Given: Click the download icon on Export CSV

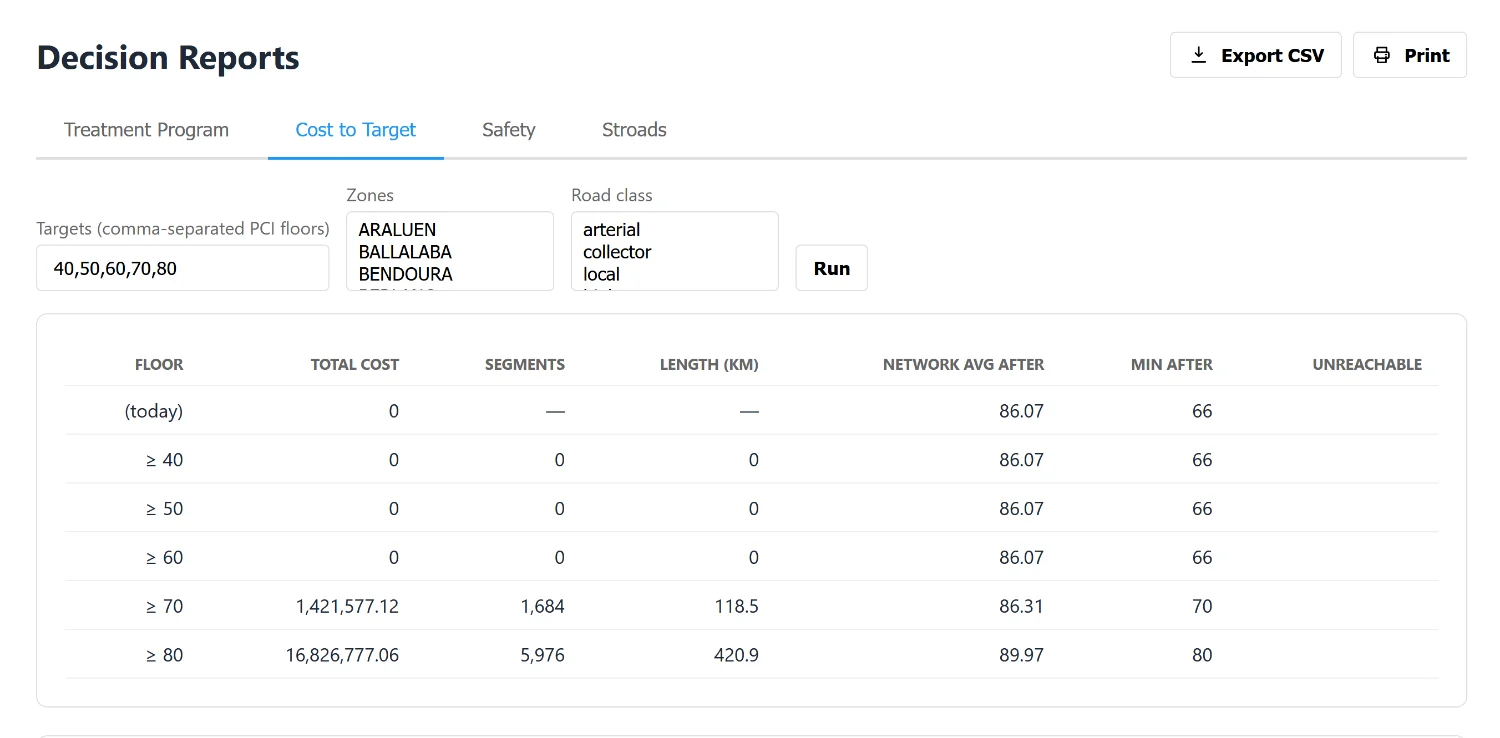Looking at the screenshot, I should click(x=1198, y=55).
